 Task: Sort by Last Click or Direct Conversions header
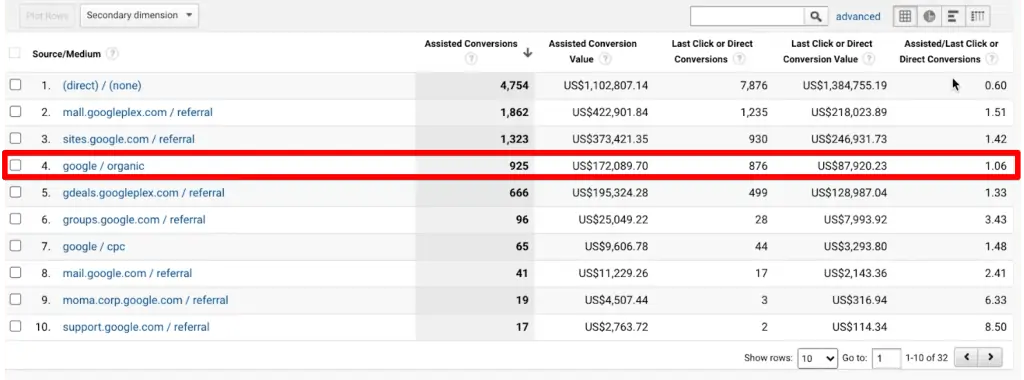click(712, 51)
